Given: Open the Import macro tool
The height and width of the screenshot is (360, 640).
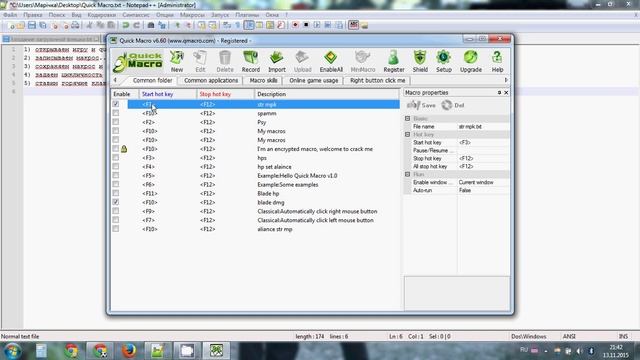Looking at the screenshot, I should 277,62.
